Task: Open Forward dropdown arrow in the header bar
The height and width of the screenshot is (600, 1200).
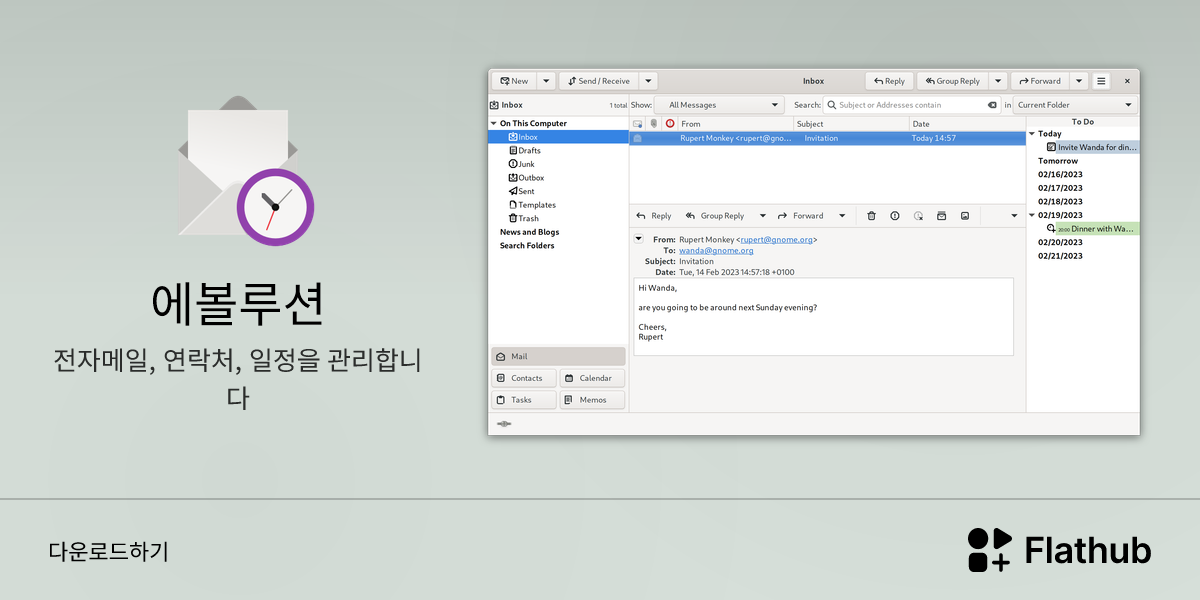Action: [1079, 81]
